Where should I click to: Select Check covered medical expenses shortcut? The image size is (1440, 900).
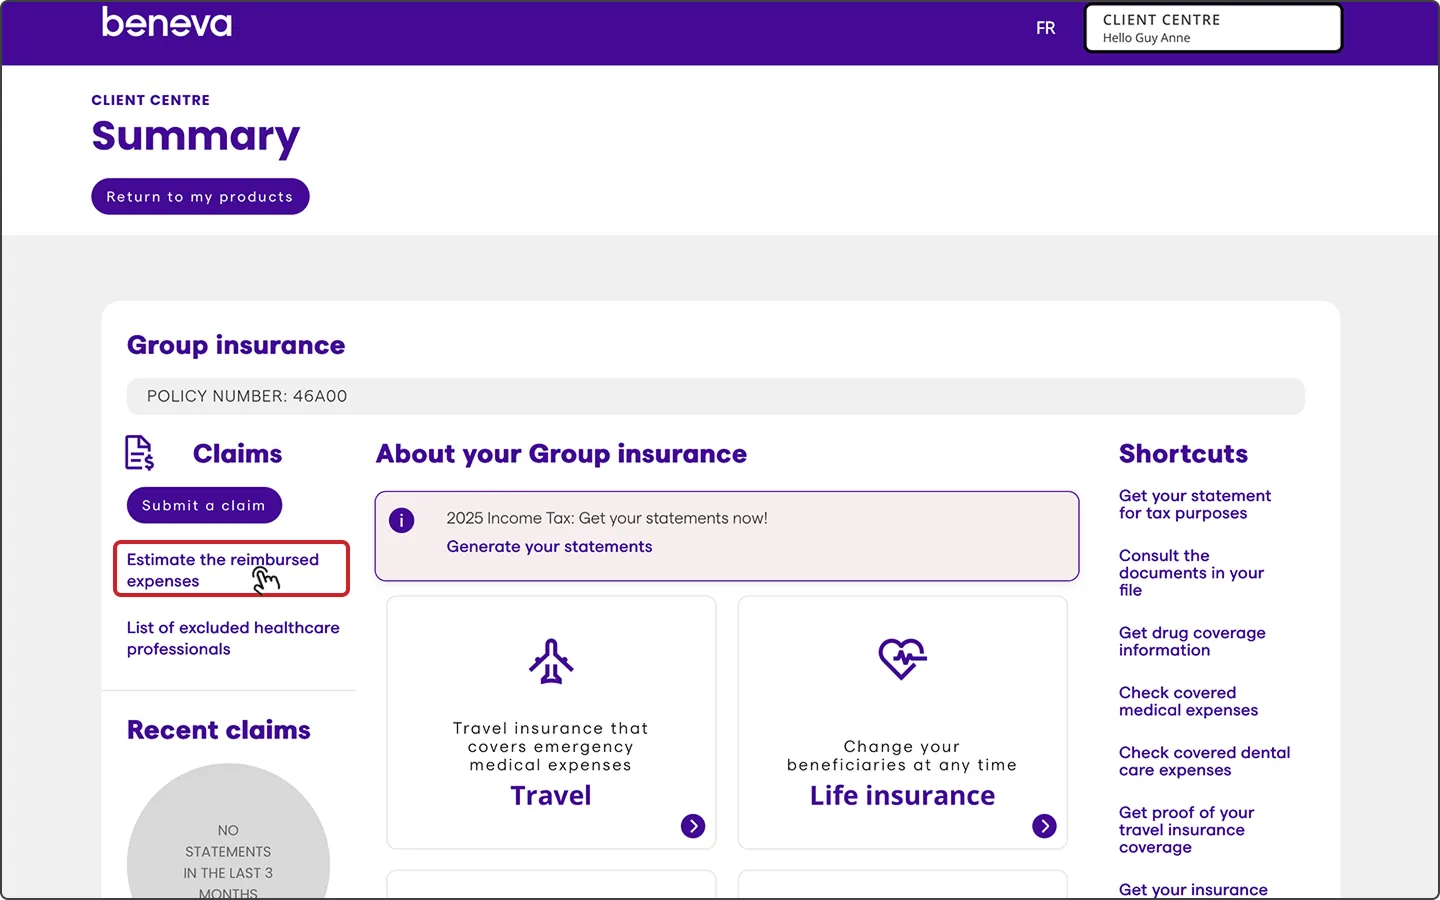[1187, 701]
